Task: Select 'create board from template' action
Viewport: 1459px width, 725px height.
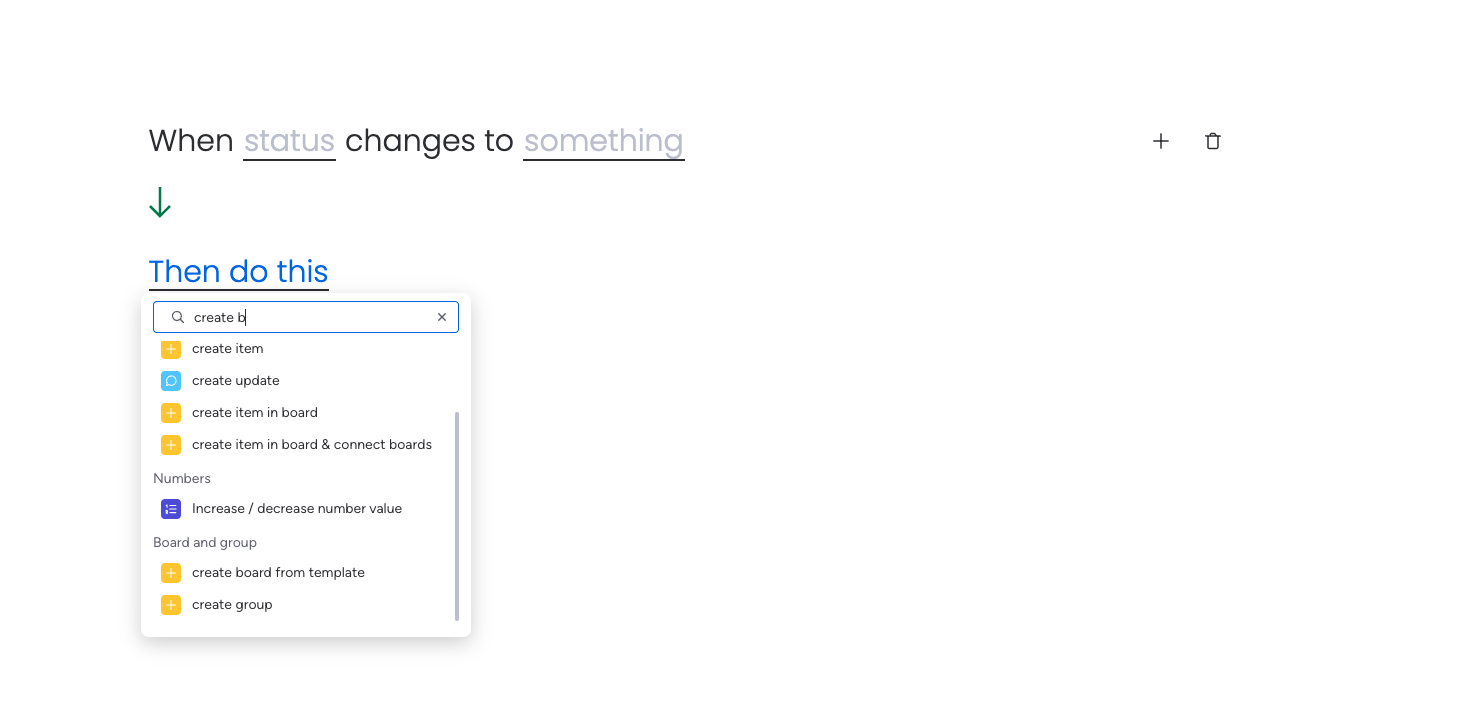Action: pos(278,573)
